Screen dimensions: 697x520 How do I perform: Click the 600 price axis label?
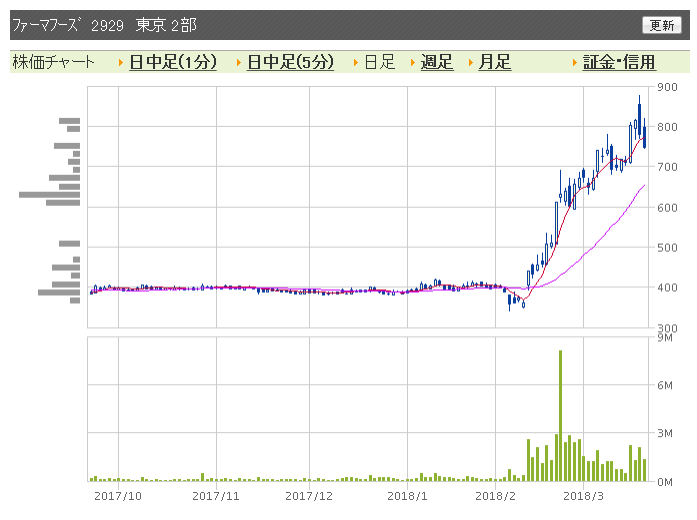(667, 208)
